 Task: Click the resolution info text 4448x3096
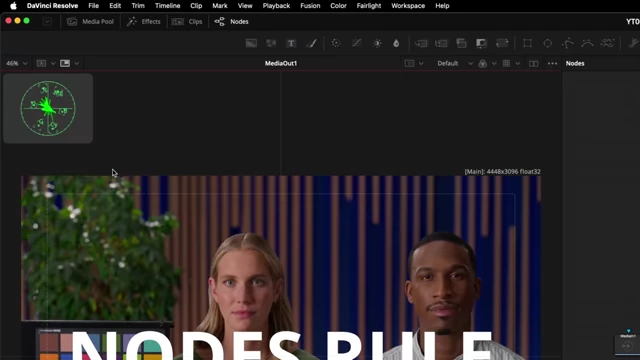coord(502,171)
